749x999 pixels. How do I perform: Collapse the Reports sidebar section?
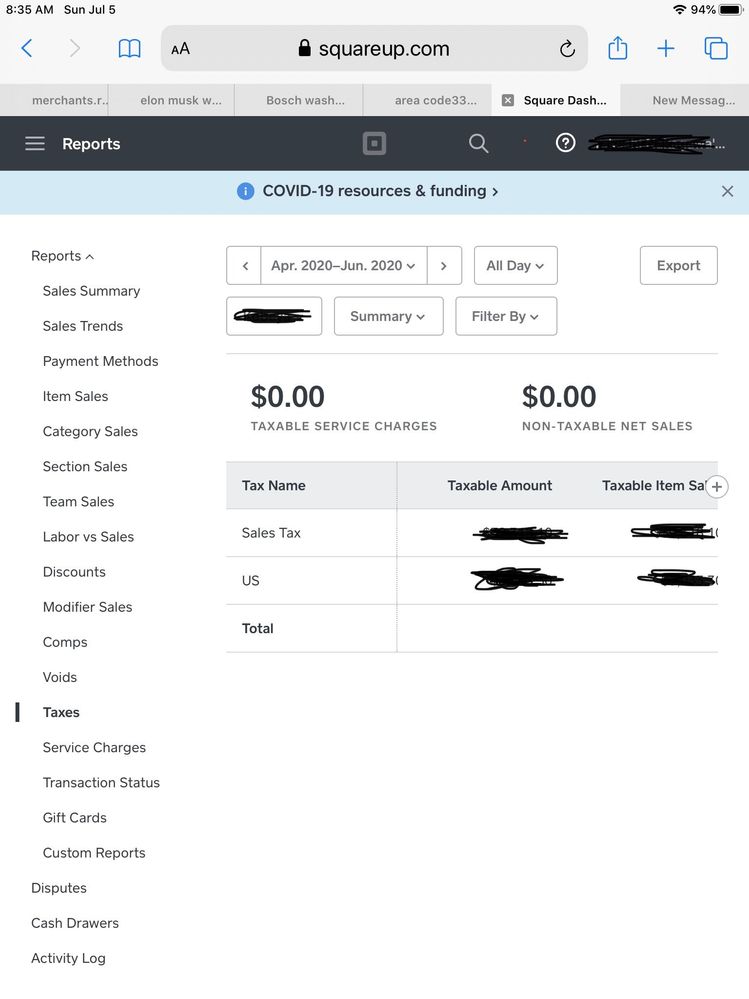(62, 256)
